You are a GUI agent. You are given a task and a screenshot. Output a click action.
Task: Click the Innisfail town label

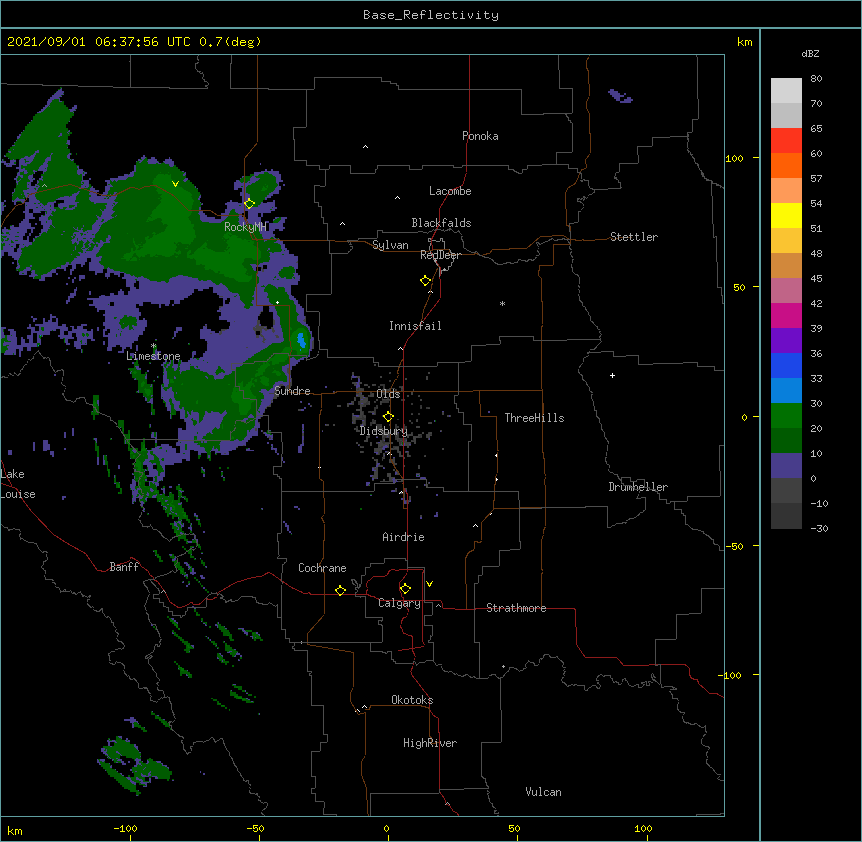[415, 326]
